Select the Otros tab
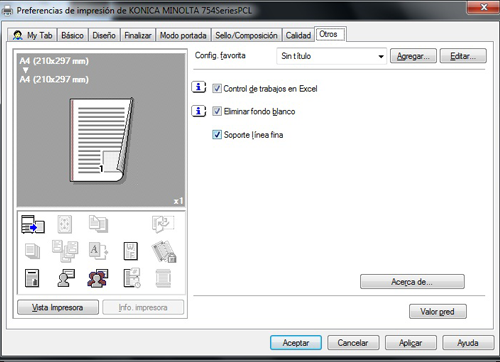Viewport: 500px width, 362px height. point(329,34)
